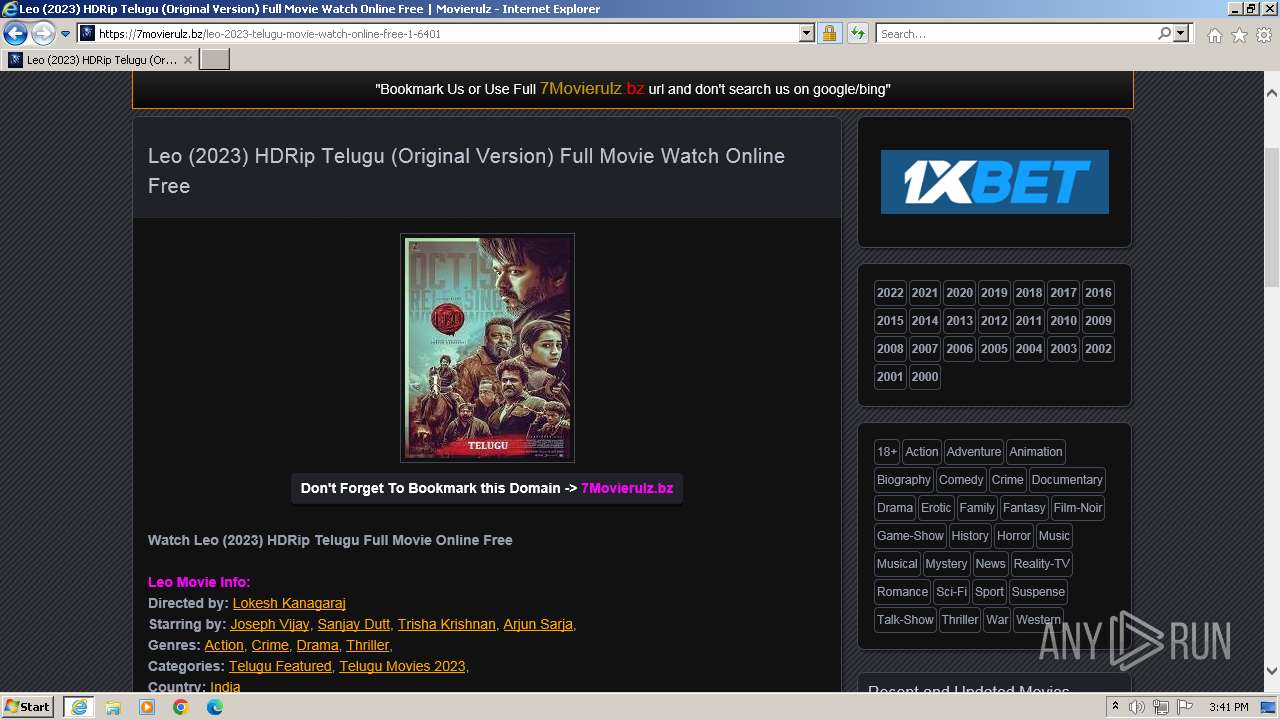The height and width of the screenshot is (720, 1280).
Task: Click the Refresh page icon
Action: coord(857,33)
